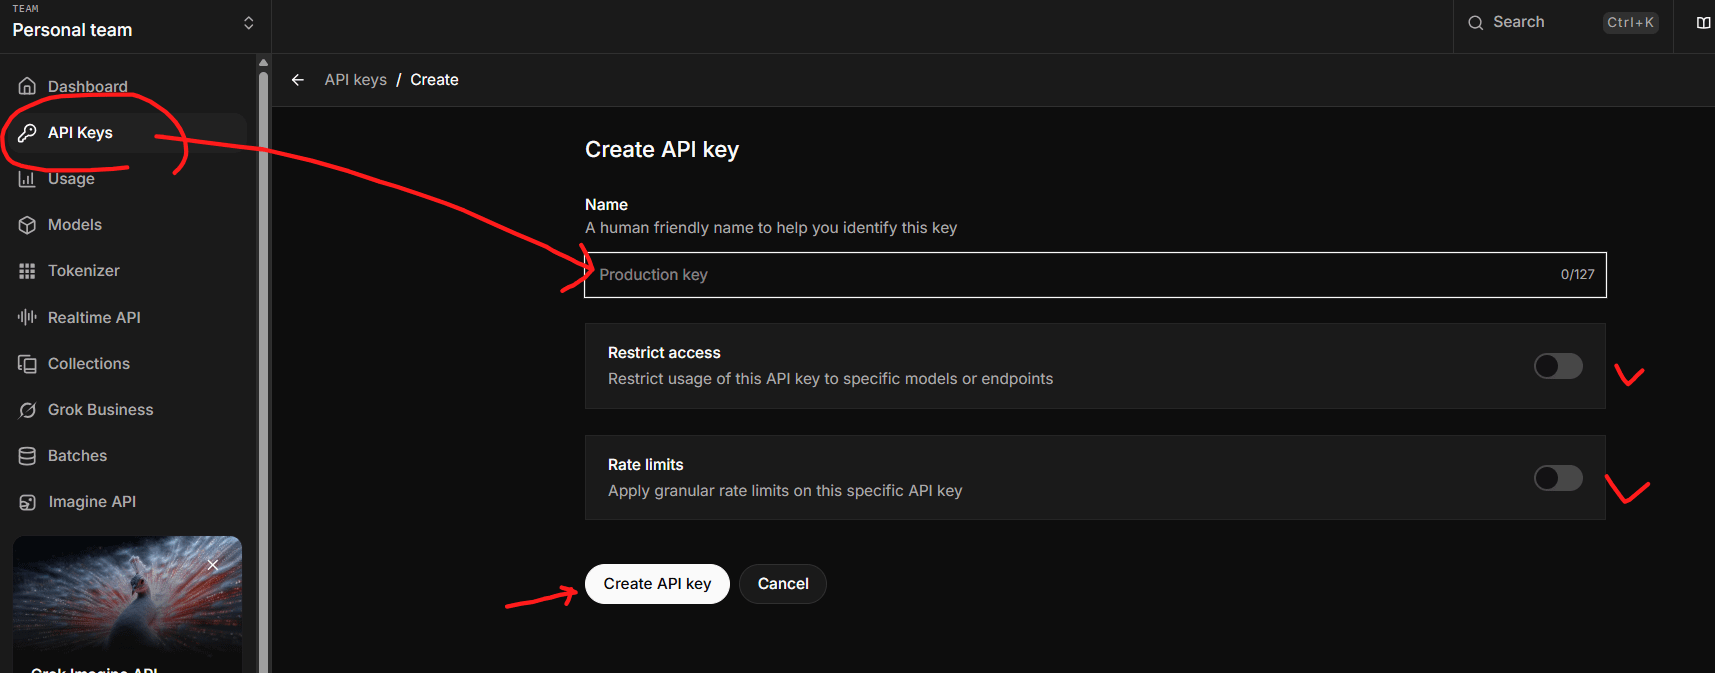The image size is (1715, 673).
Task: Click the 0/127 character counter
Action: [1578, 275]
